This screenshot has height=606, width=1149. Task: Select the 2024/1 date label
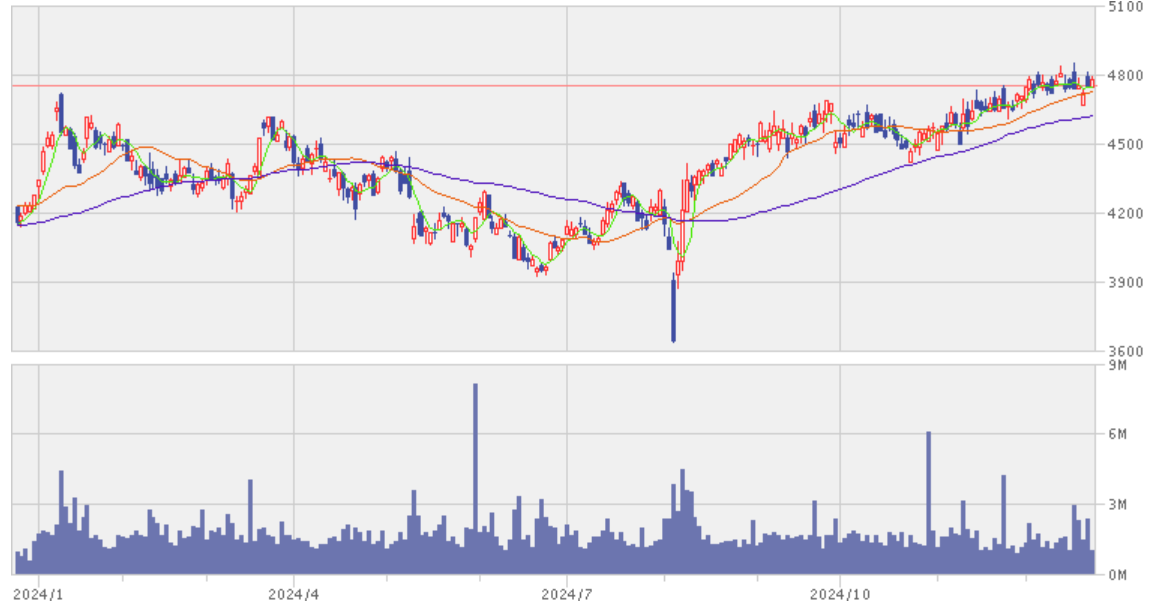coord(39,594)
